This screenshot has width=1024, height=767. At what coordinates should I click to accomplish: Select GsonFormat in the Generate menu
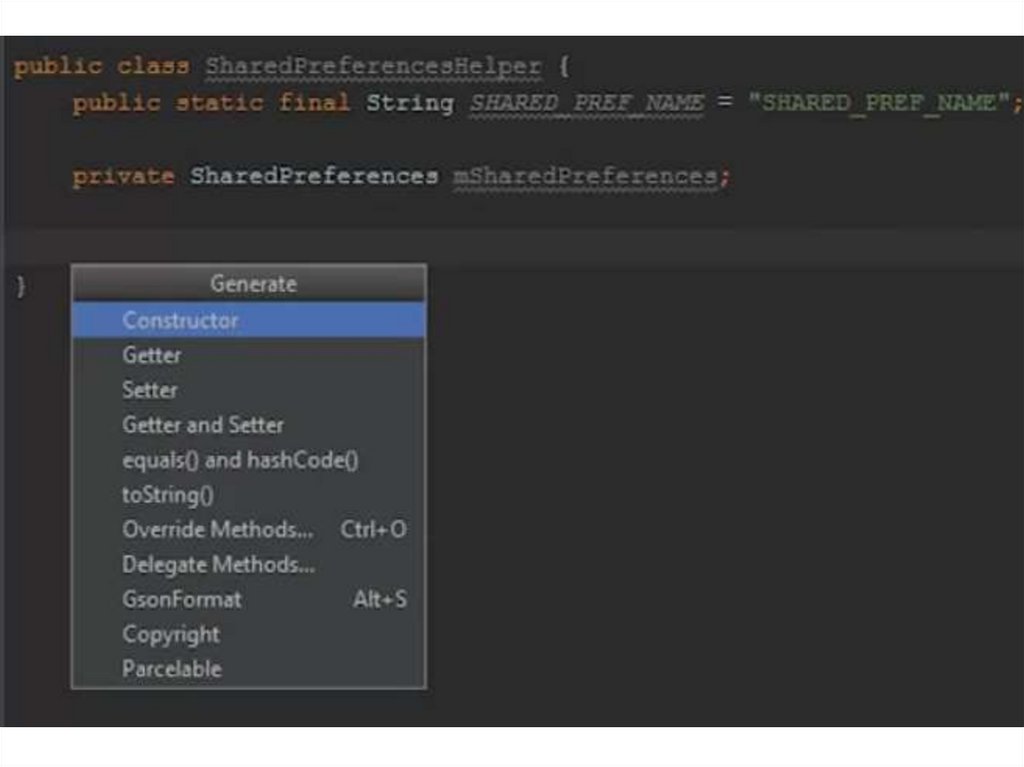coord(182,600)
